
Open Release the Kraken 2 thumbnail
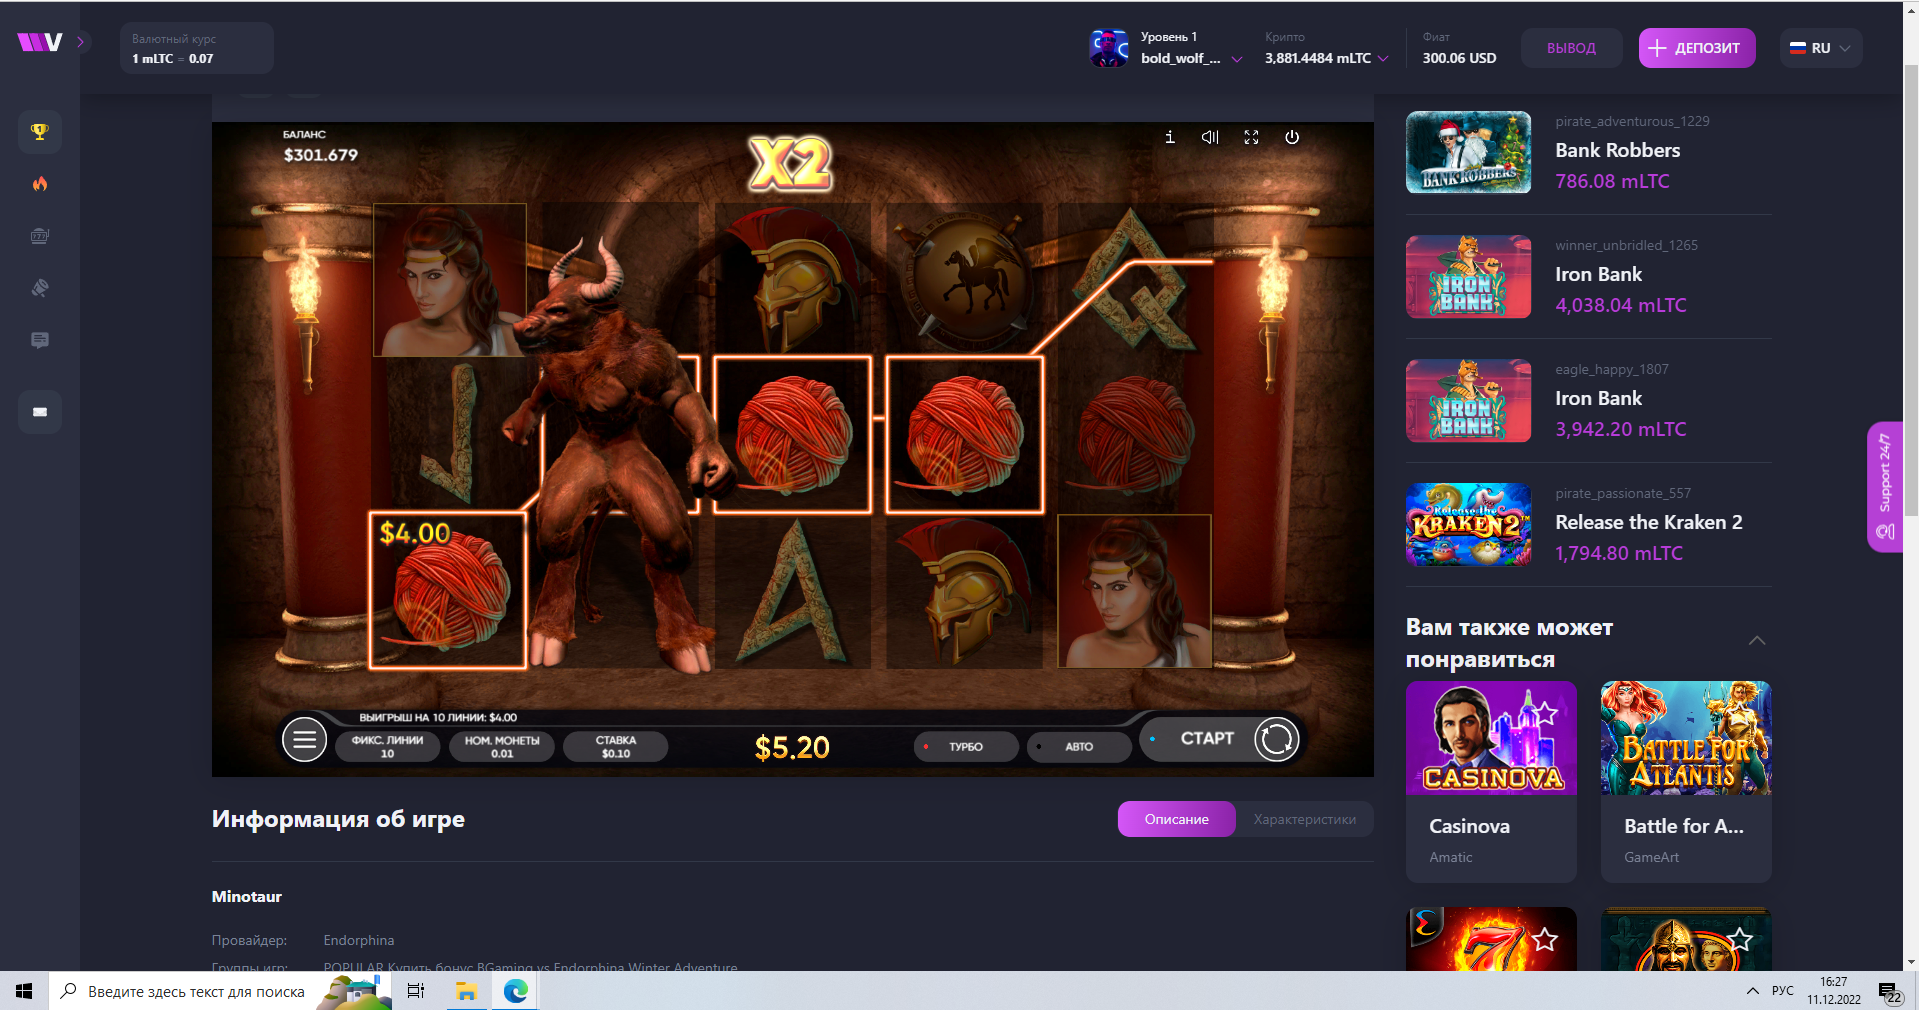[x=1468, y=524]
